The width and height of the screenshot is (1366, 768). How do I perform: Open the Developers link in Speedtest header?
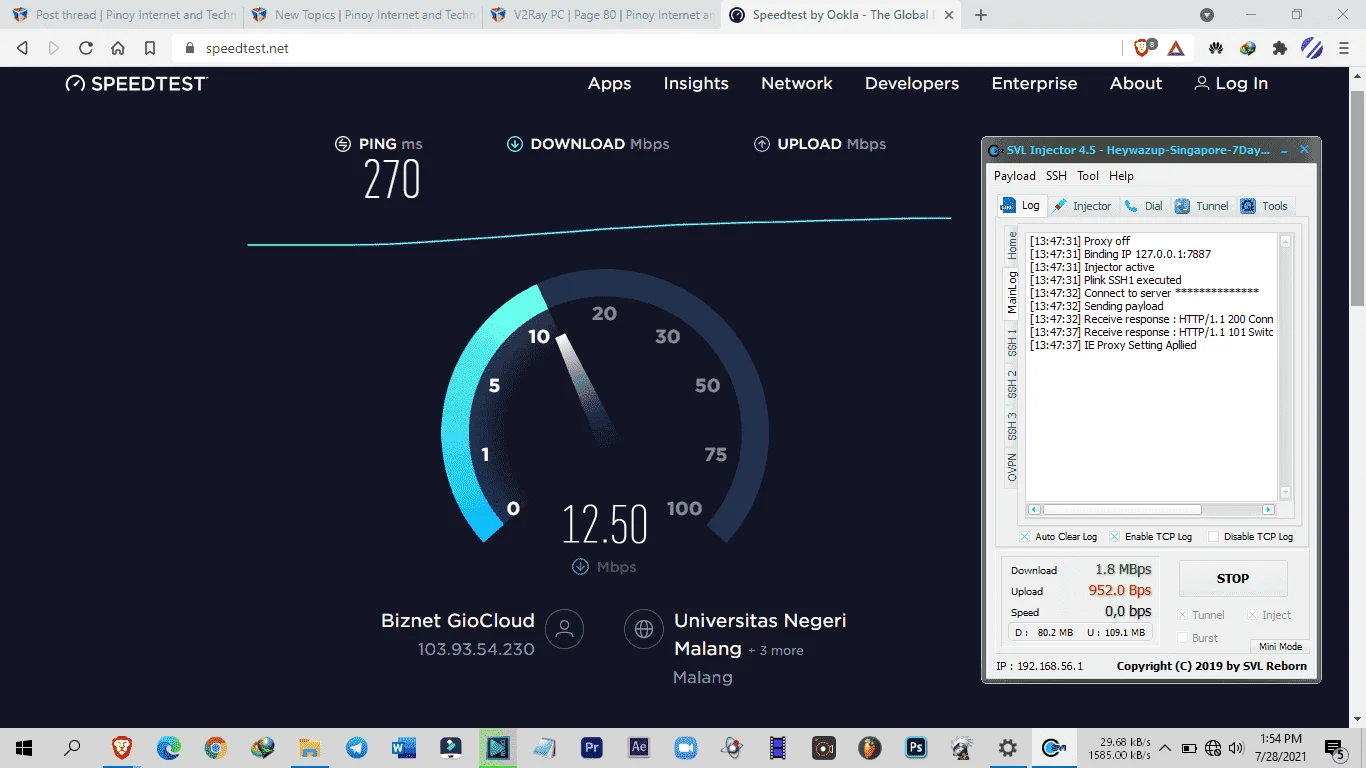click(x=912, y=84)
